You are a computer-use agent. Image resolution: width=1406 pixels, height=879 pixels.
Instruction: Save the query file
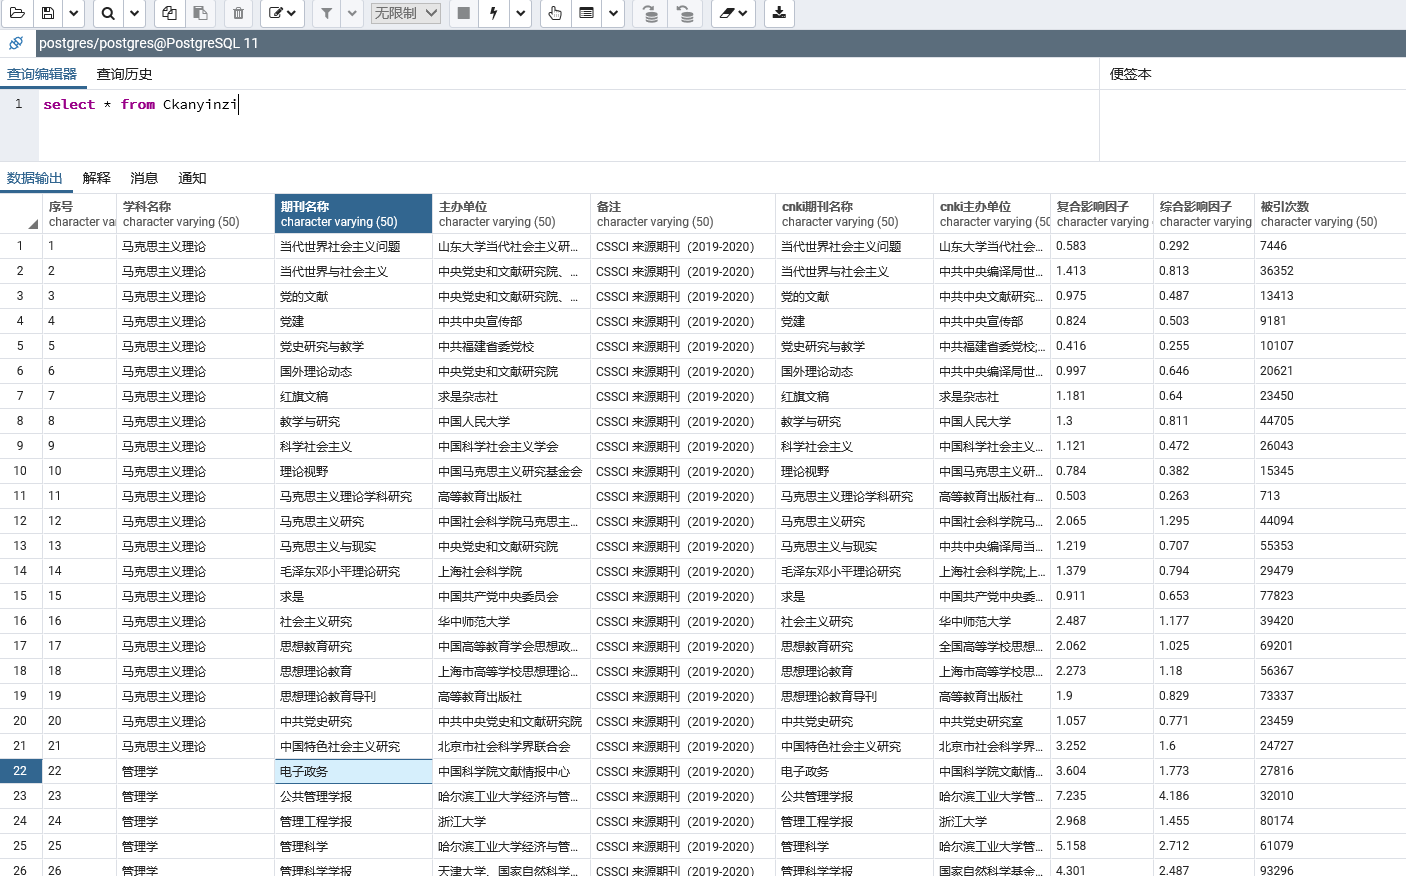(48, 13)
